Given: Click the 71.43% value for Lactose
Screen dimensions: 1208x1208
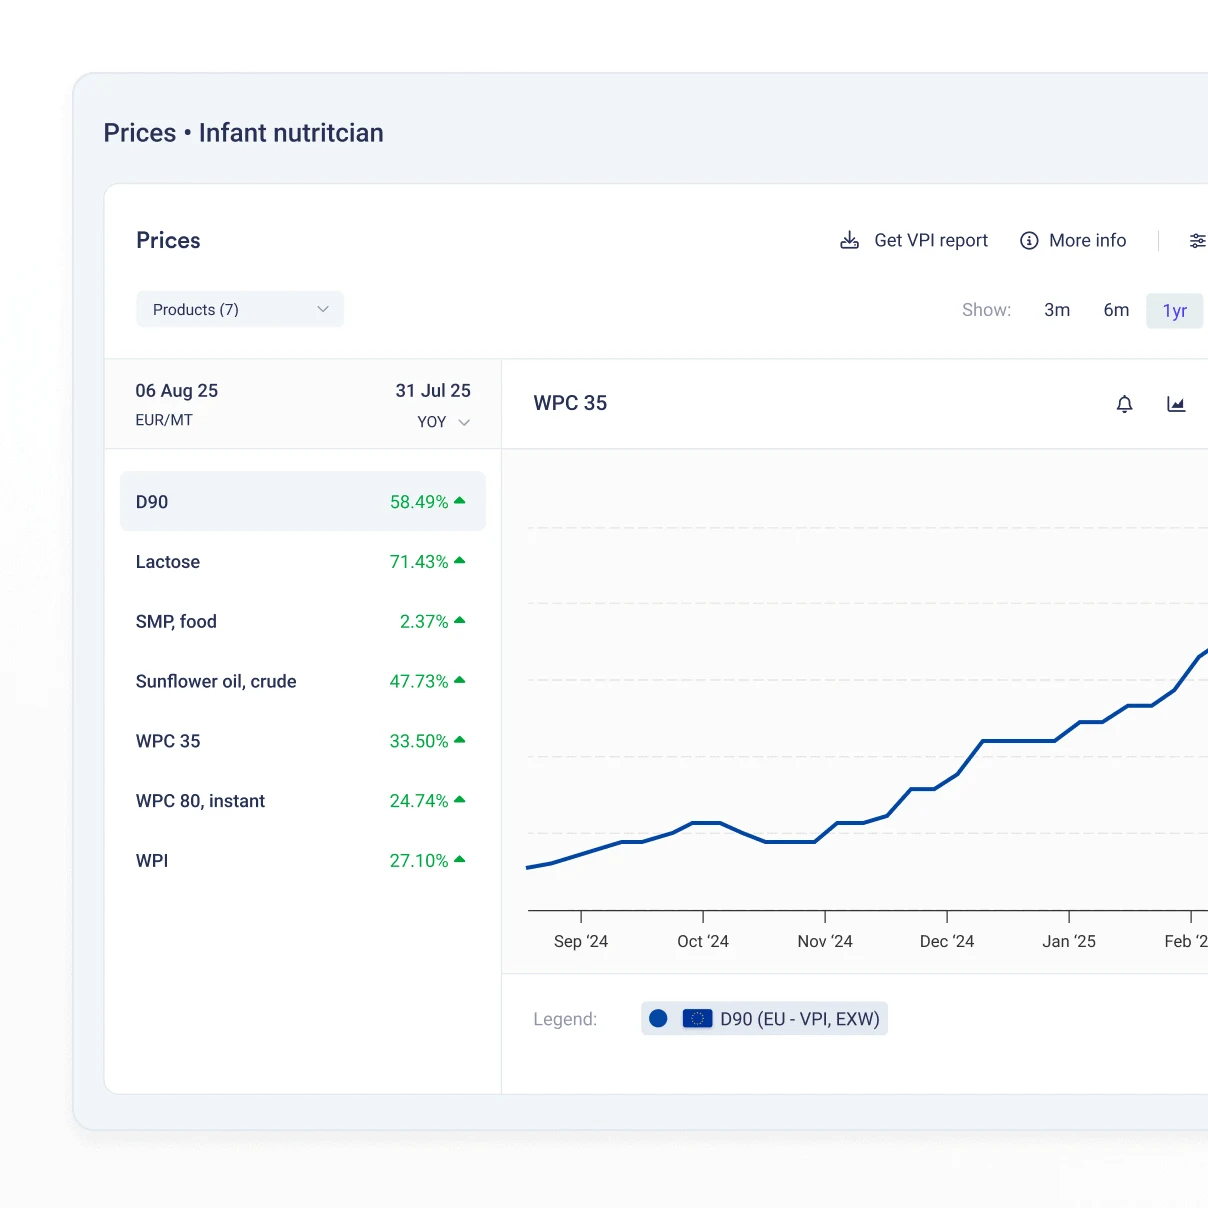Looking at the screenshot, I should [x=419, y=562].
